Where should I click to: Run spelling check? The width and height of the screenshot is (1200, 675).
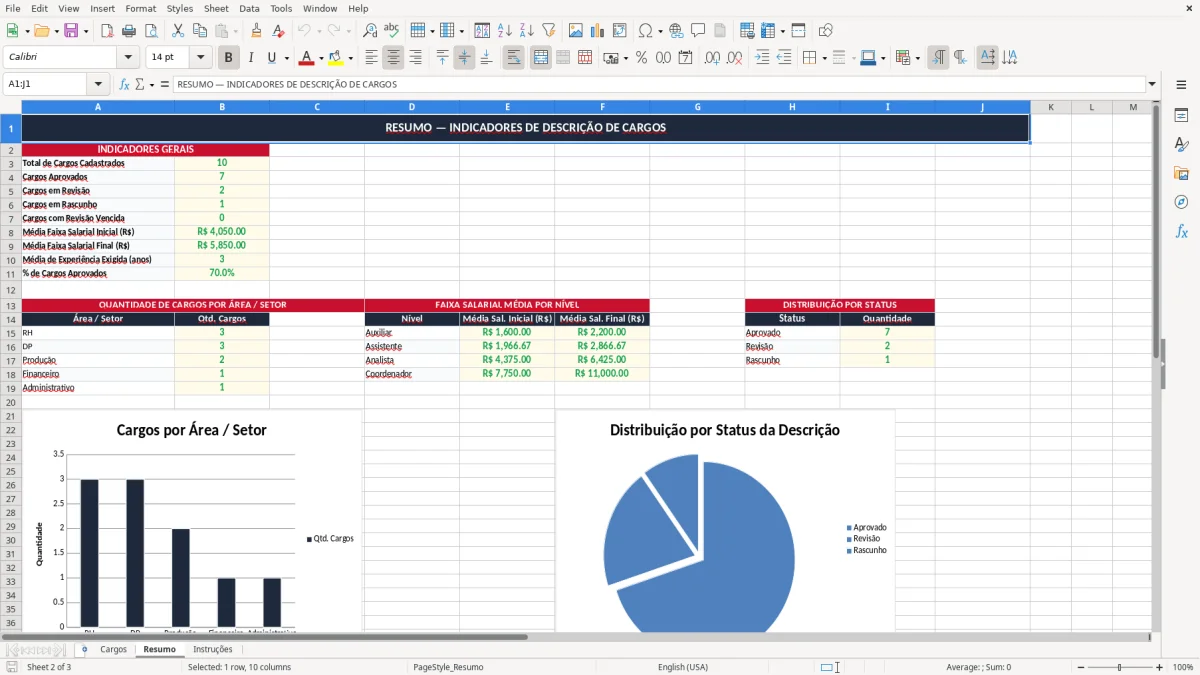pos(392,31)
